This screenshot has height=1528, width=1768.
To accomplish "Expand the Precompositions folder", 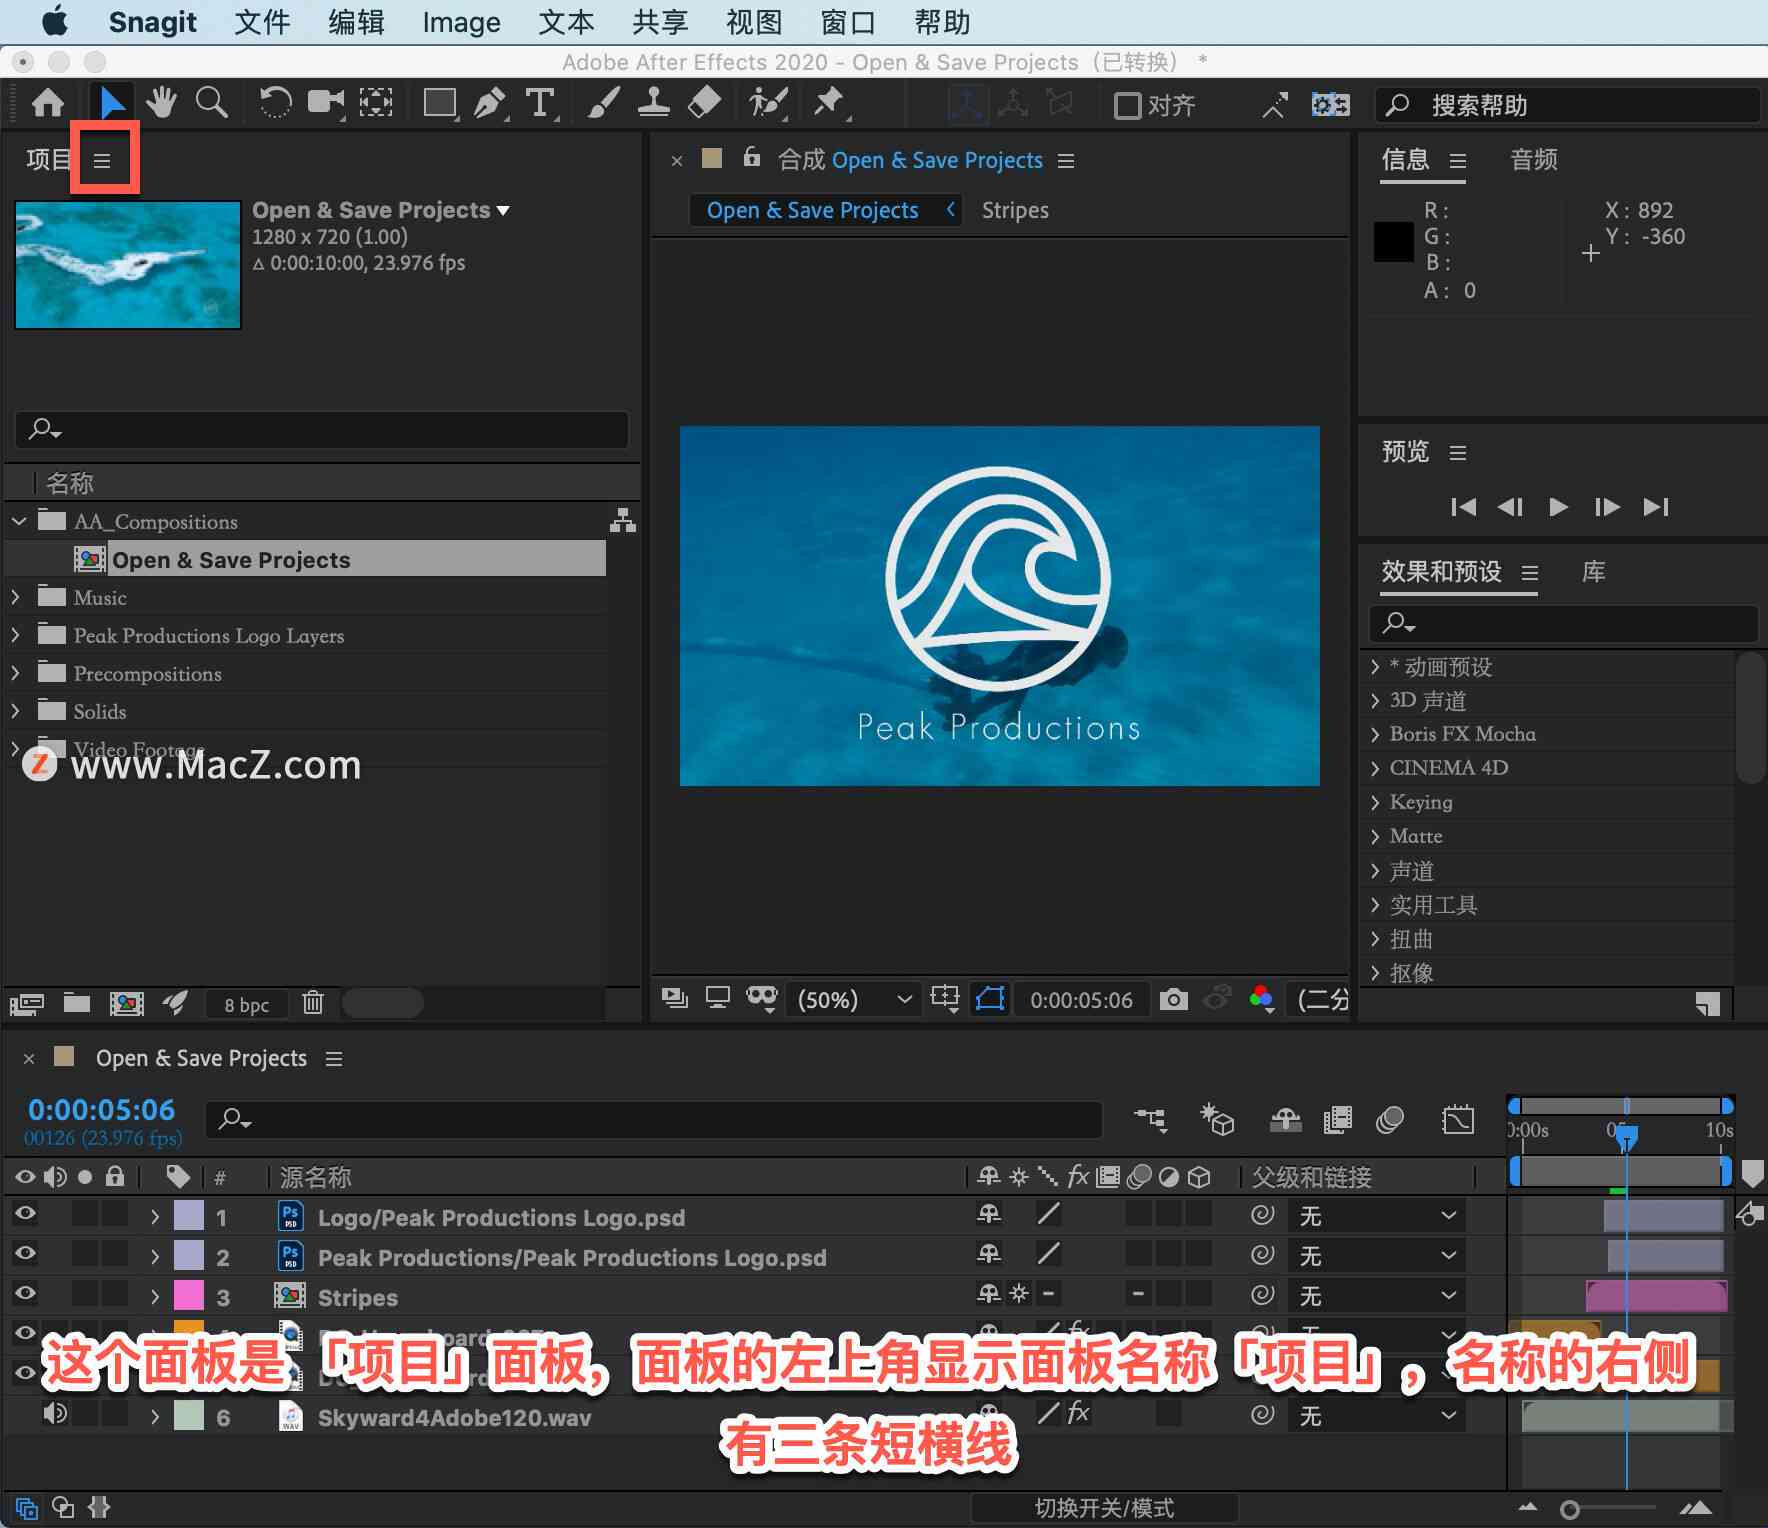I will (15, 673).
